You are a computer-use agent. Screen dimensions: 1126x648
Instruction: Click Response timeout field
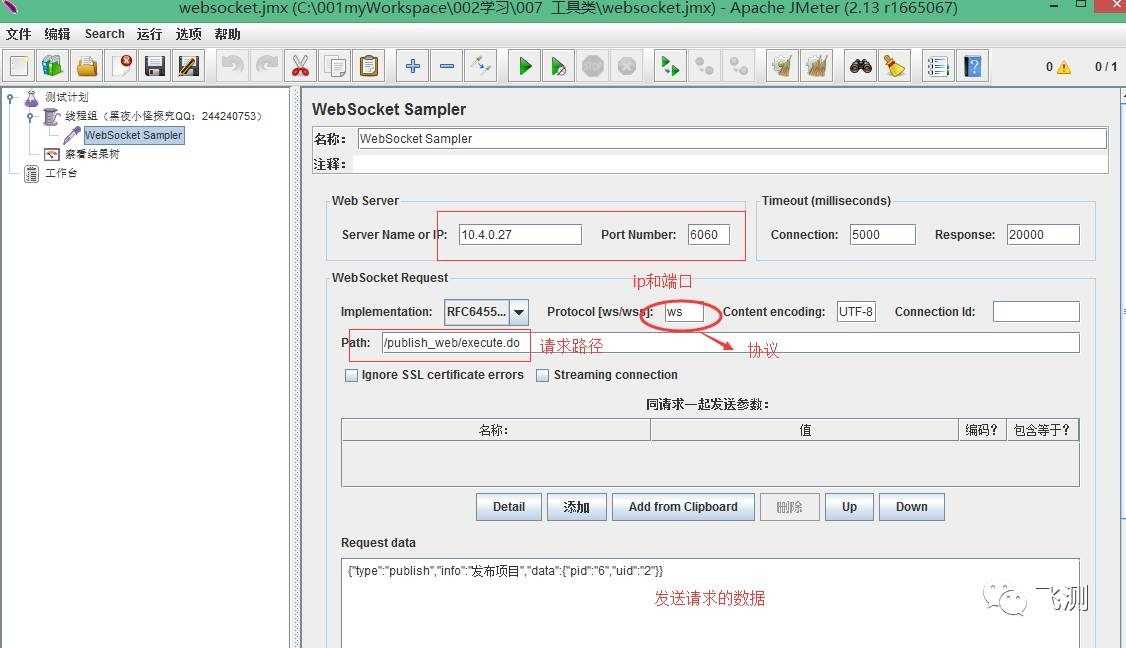pyautogui.click(x=1043, y=235)
